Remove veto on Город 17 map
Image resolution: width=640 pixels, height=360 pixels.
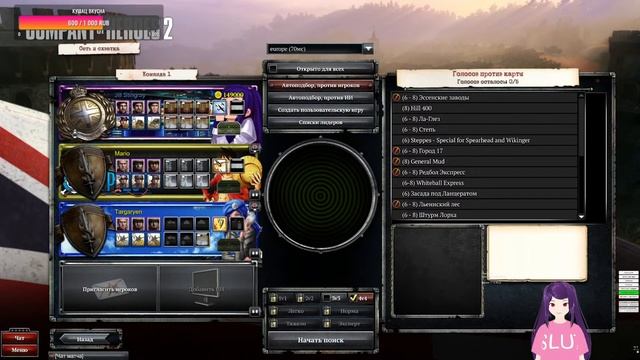pos(396,151)
